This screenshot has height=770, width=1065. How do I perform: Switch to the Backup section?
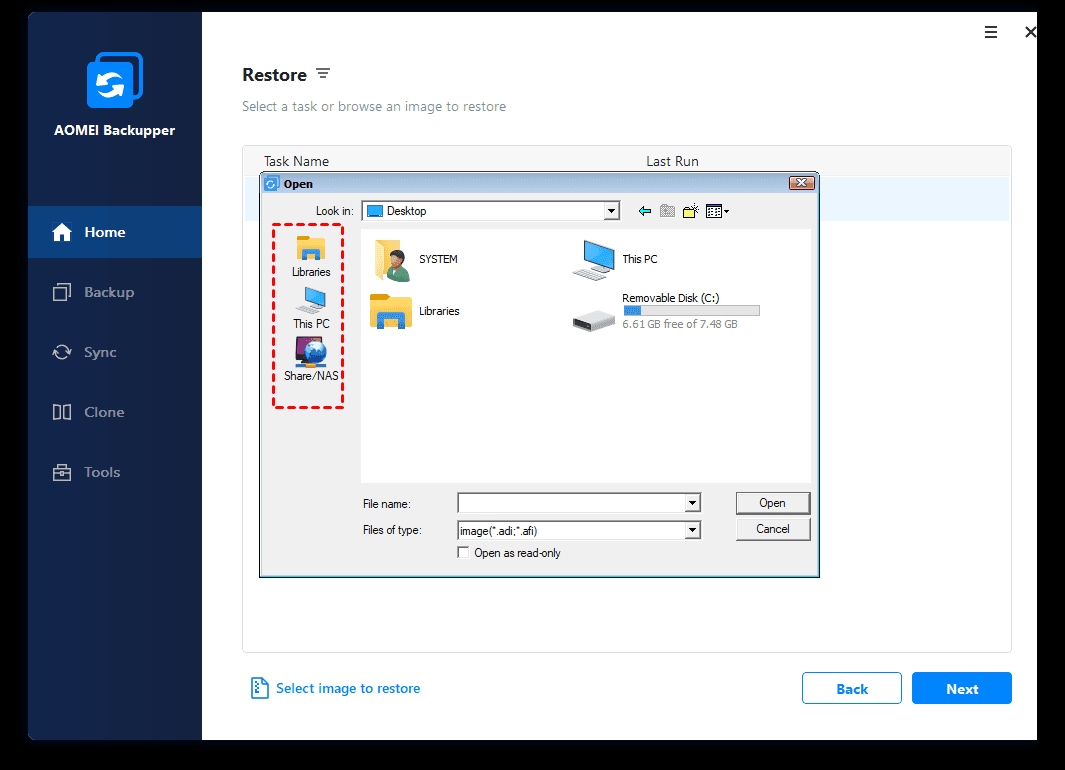pyautogui.click(x=108, y=292)
